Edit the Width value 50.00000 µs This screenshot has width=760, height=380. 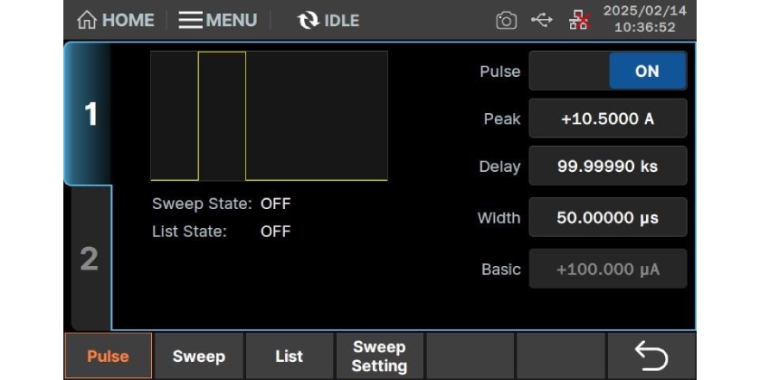608,218
